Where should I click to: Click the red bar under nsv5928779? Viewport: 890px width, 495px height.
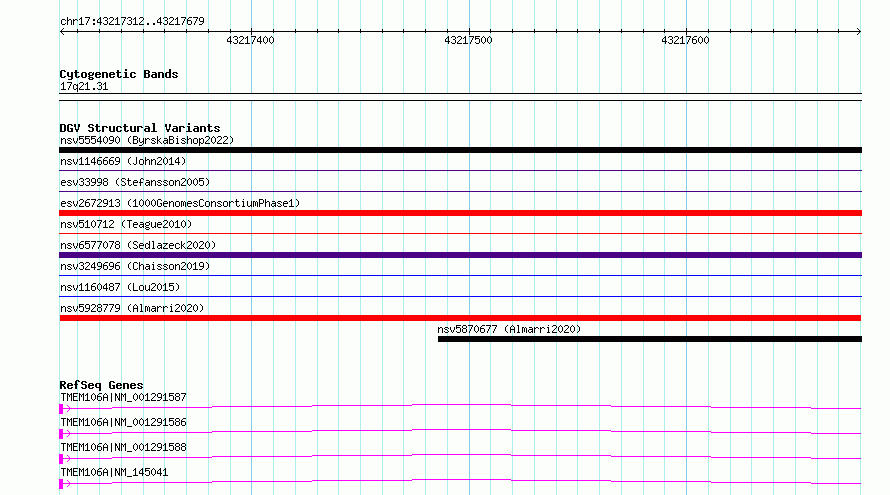pos(460,318)
